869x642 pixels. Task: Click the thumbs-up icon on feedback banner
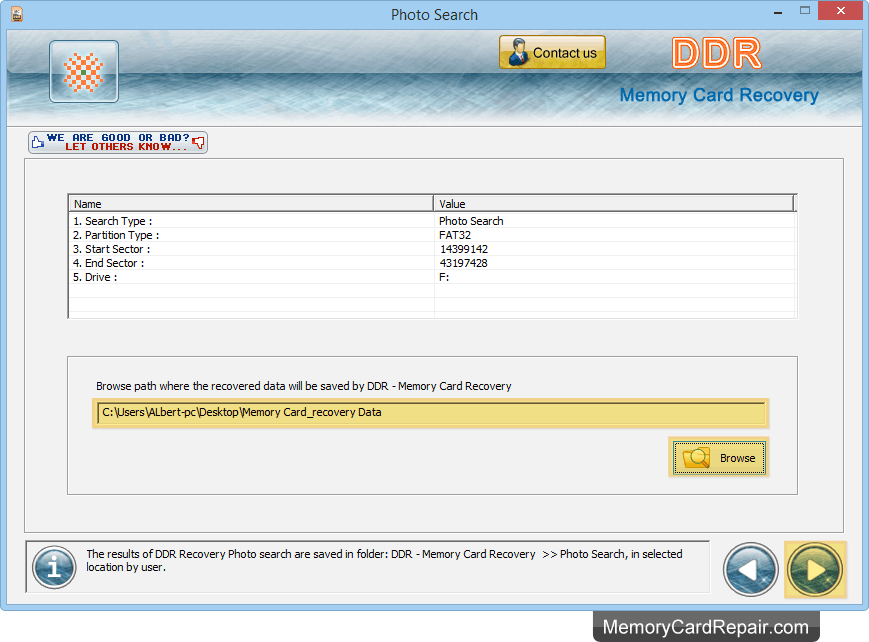[38, 142]
